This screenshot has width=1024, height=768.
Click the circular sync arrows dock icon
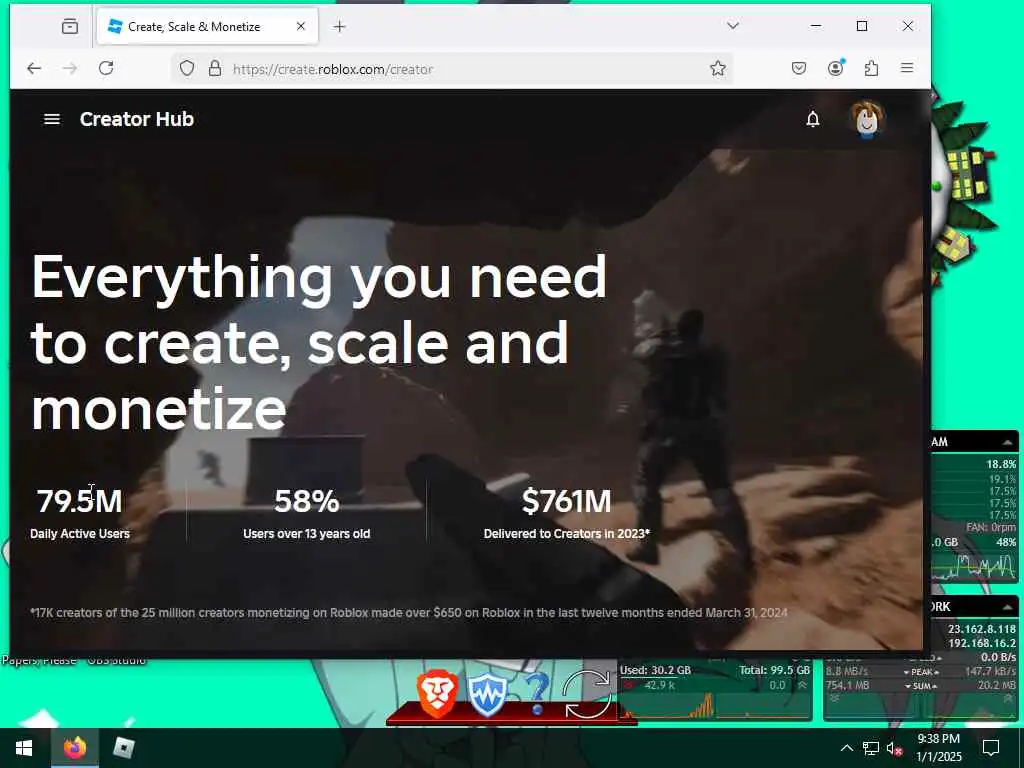coord(586,695)
